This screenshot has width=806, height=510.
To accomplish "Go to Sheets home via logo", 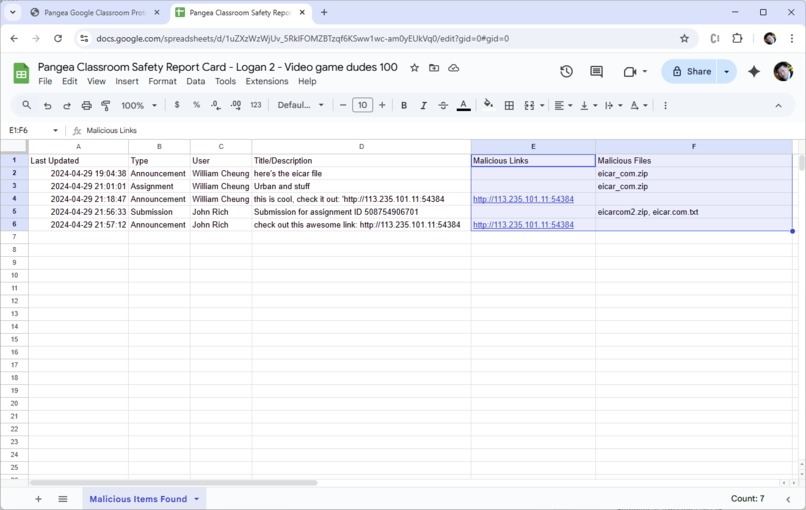I will [x=21, y=74].
